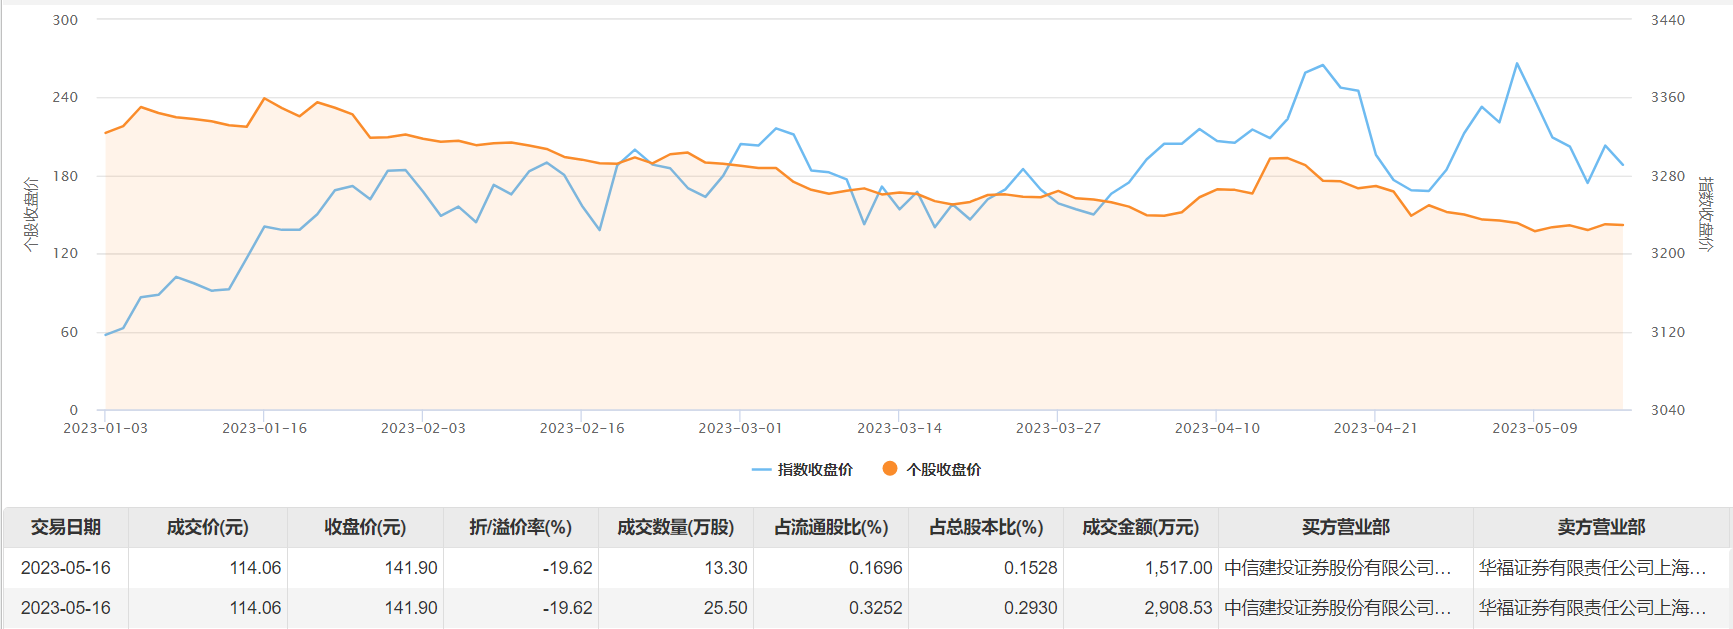This screenshot has height=629, width=1733.
Task: Click the 2,908.53 transaction amount
Action: click(1179, 608)
